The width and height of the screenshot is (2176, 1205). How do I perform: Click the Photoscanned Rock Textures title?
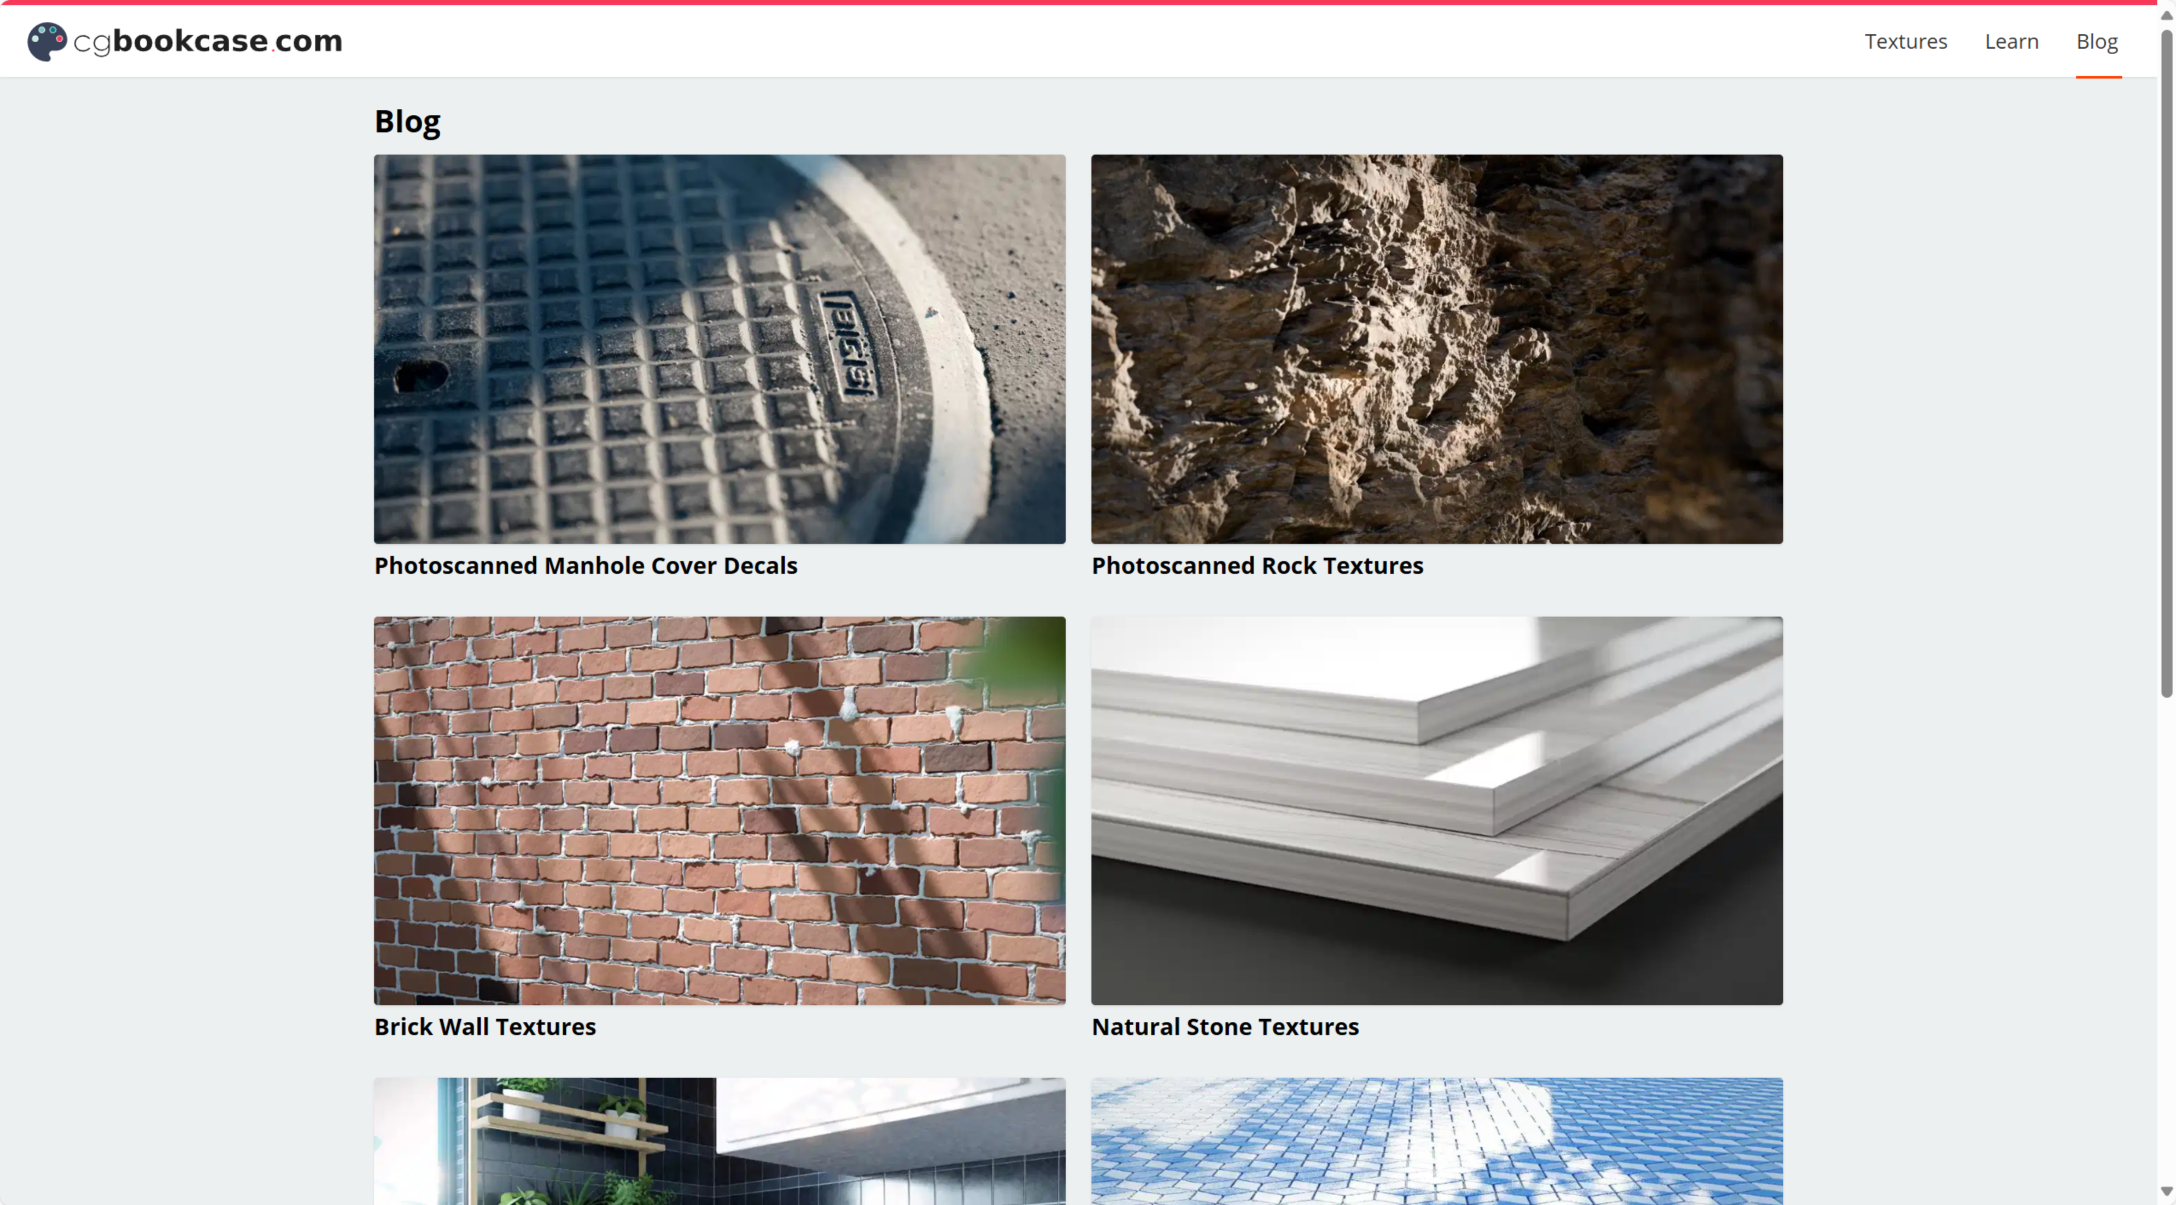coord(1257,565)
